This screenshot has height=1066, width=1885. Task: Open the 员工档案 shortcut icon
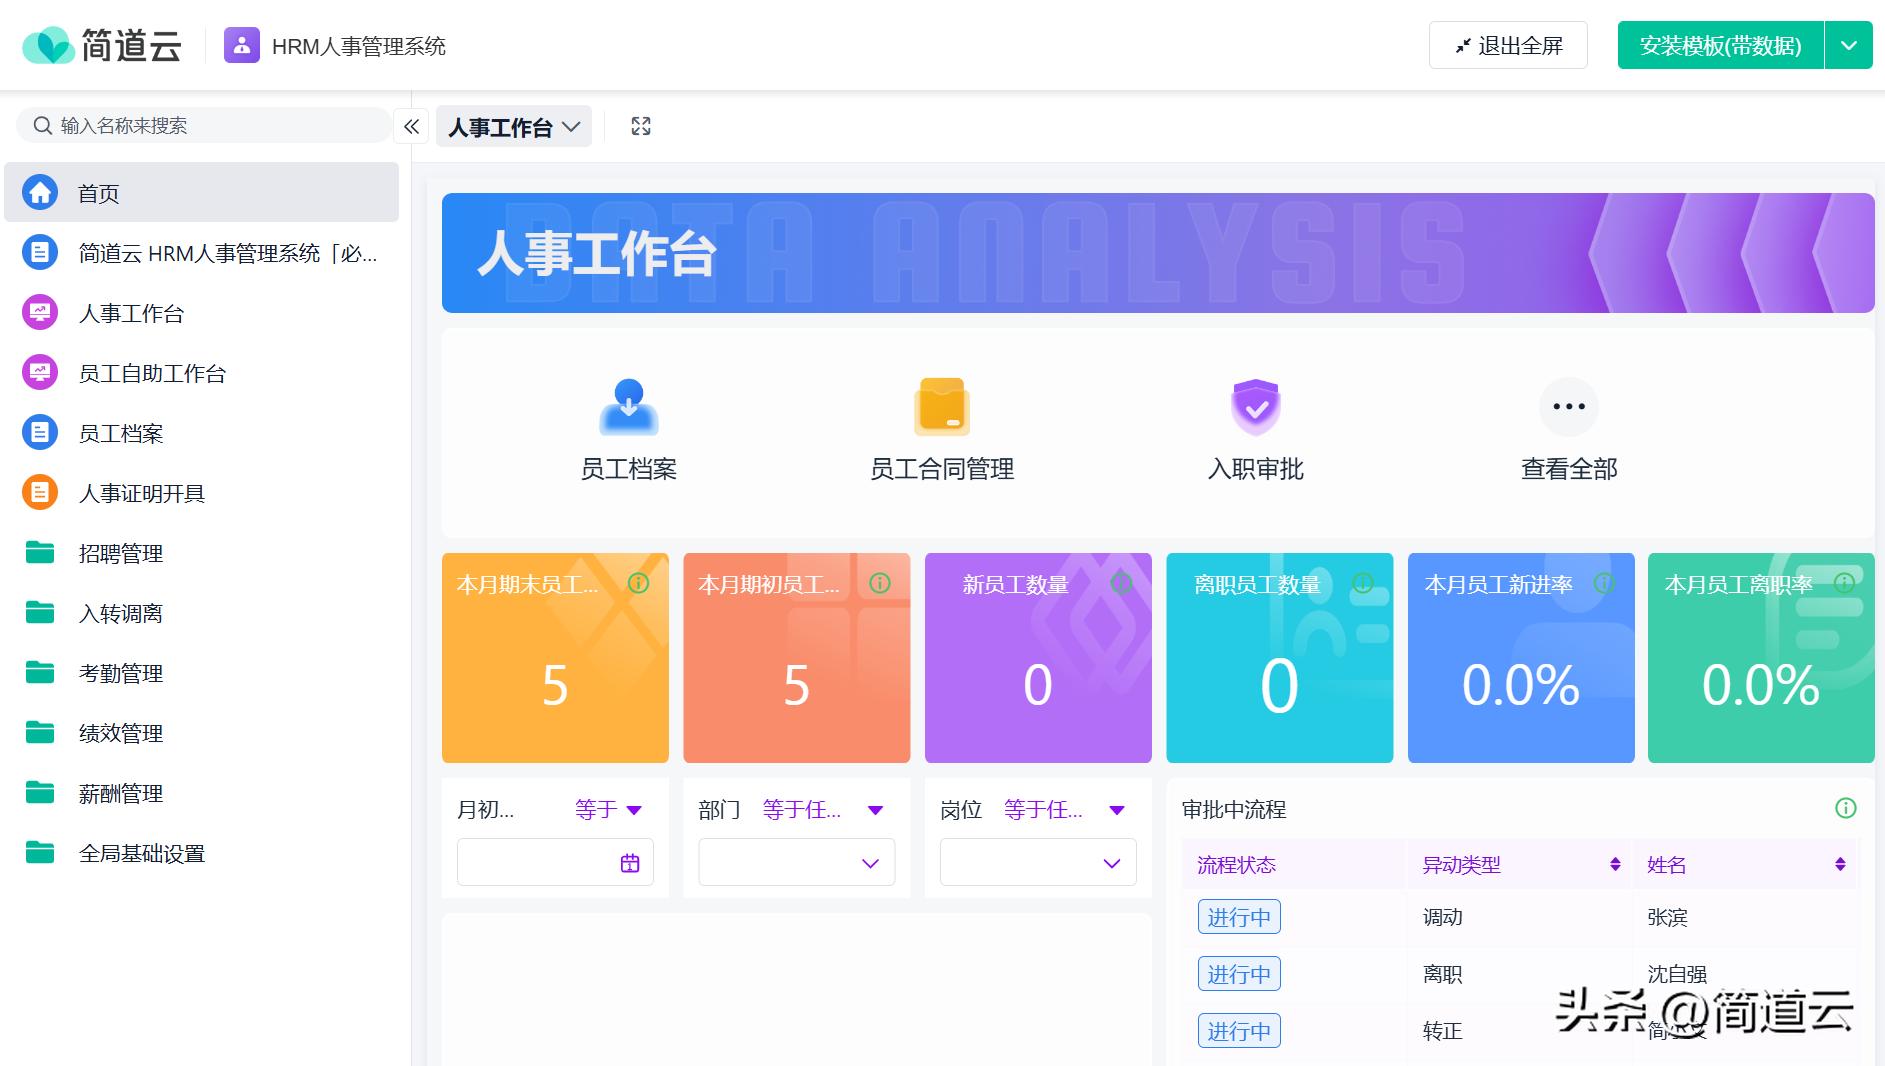(x=628, y=407)
